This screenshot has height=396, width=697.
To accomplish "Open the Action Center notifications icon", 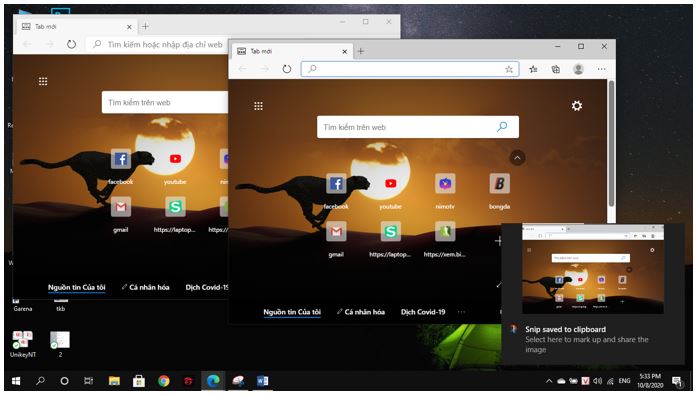I will pos(677,381).
